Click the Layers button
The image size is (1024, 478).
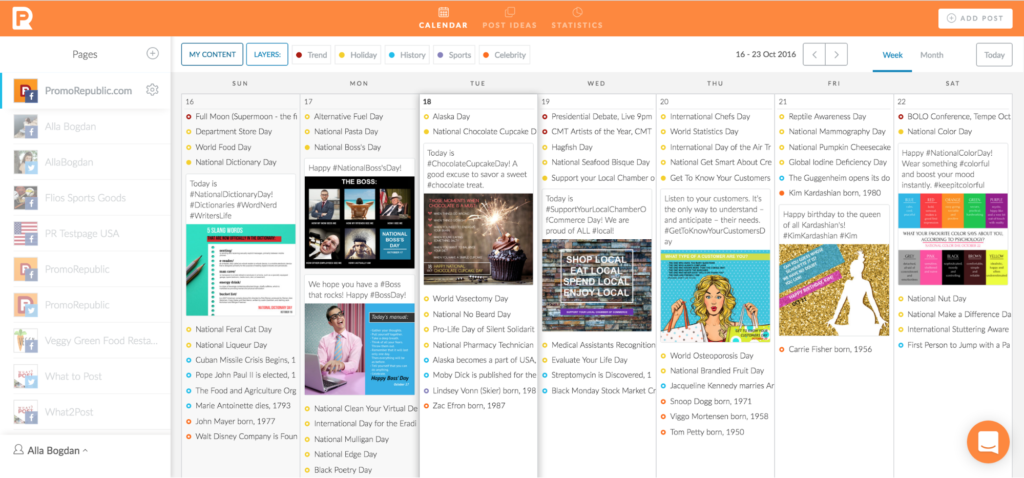coord(267,55)
